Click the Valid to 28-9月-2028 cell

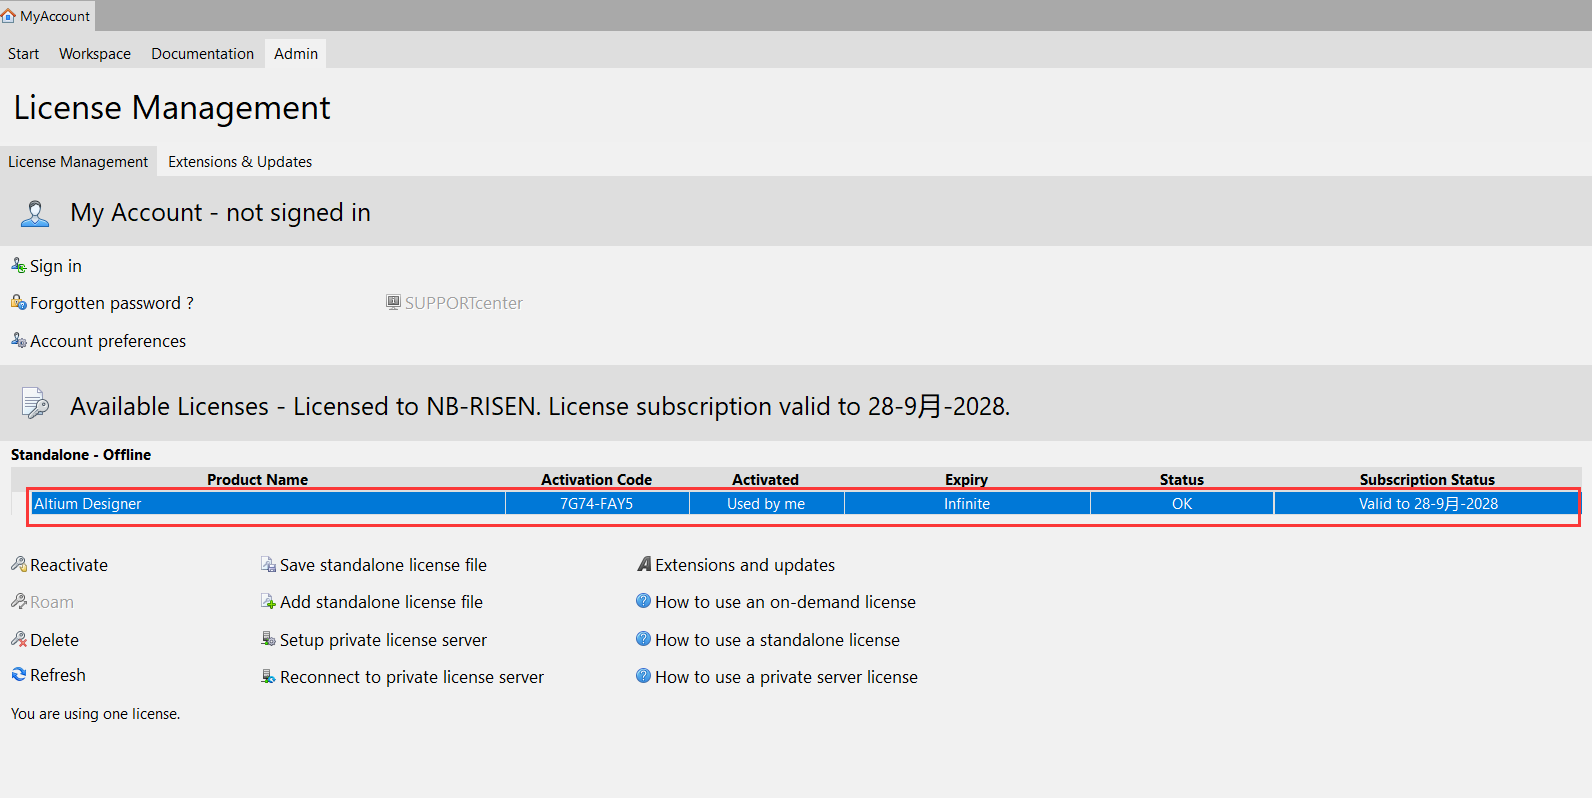(1428, 504)
